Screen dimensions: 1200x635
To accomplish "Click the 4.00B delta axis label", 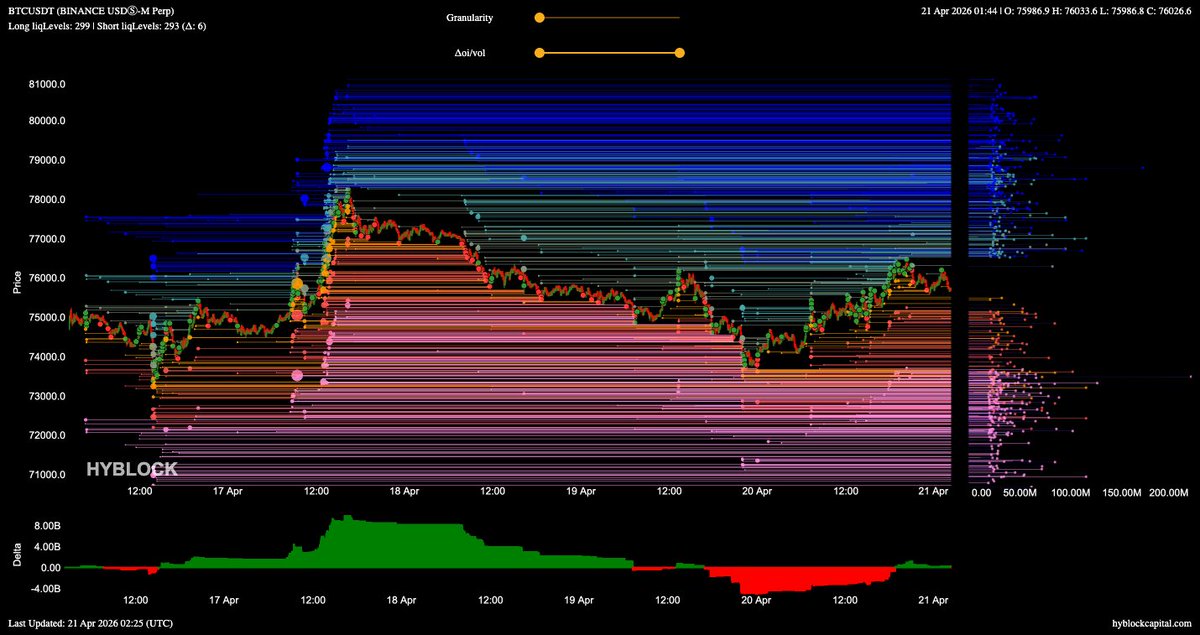I will pyautogui.click(x=48, y=547).
